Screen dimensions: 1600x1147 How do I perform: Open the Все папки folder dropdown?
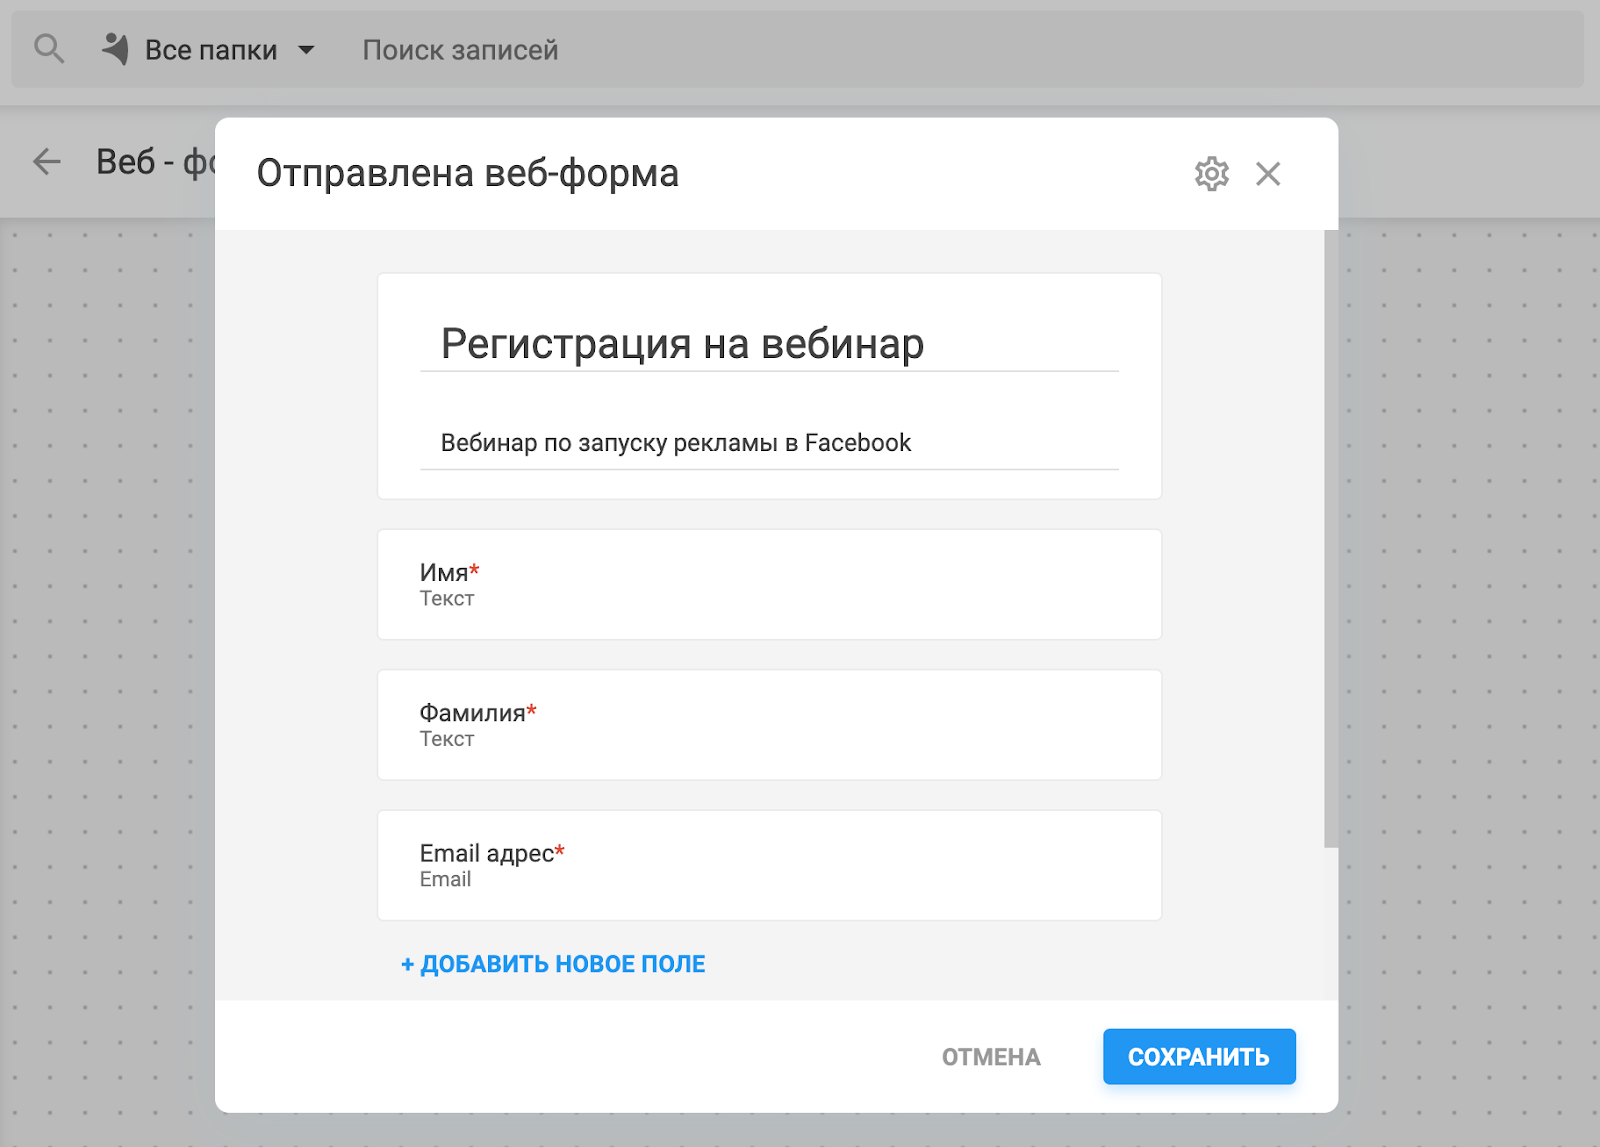pyautogui.click(x=211, y=50)
